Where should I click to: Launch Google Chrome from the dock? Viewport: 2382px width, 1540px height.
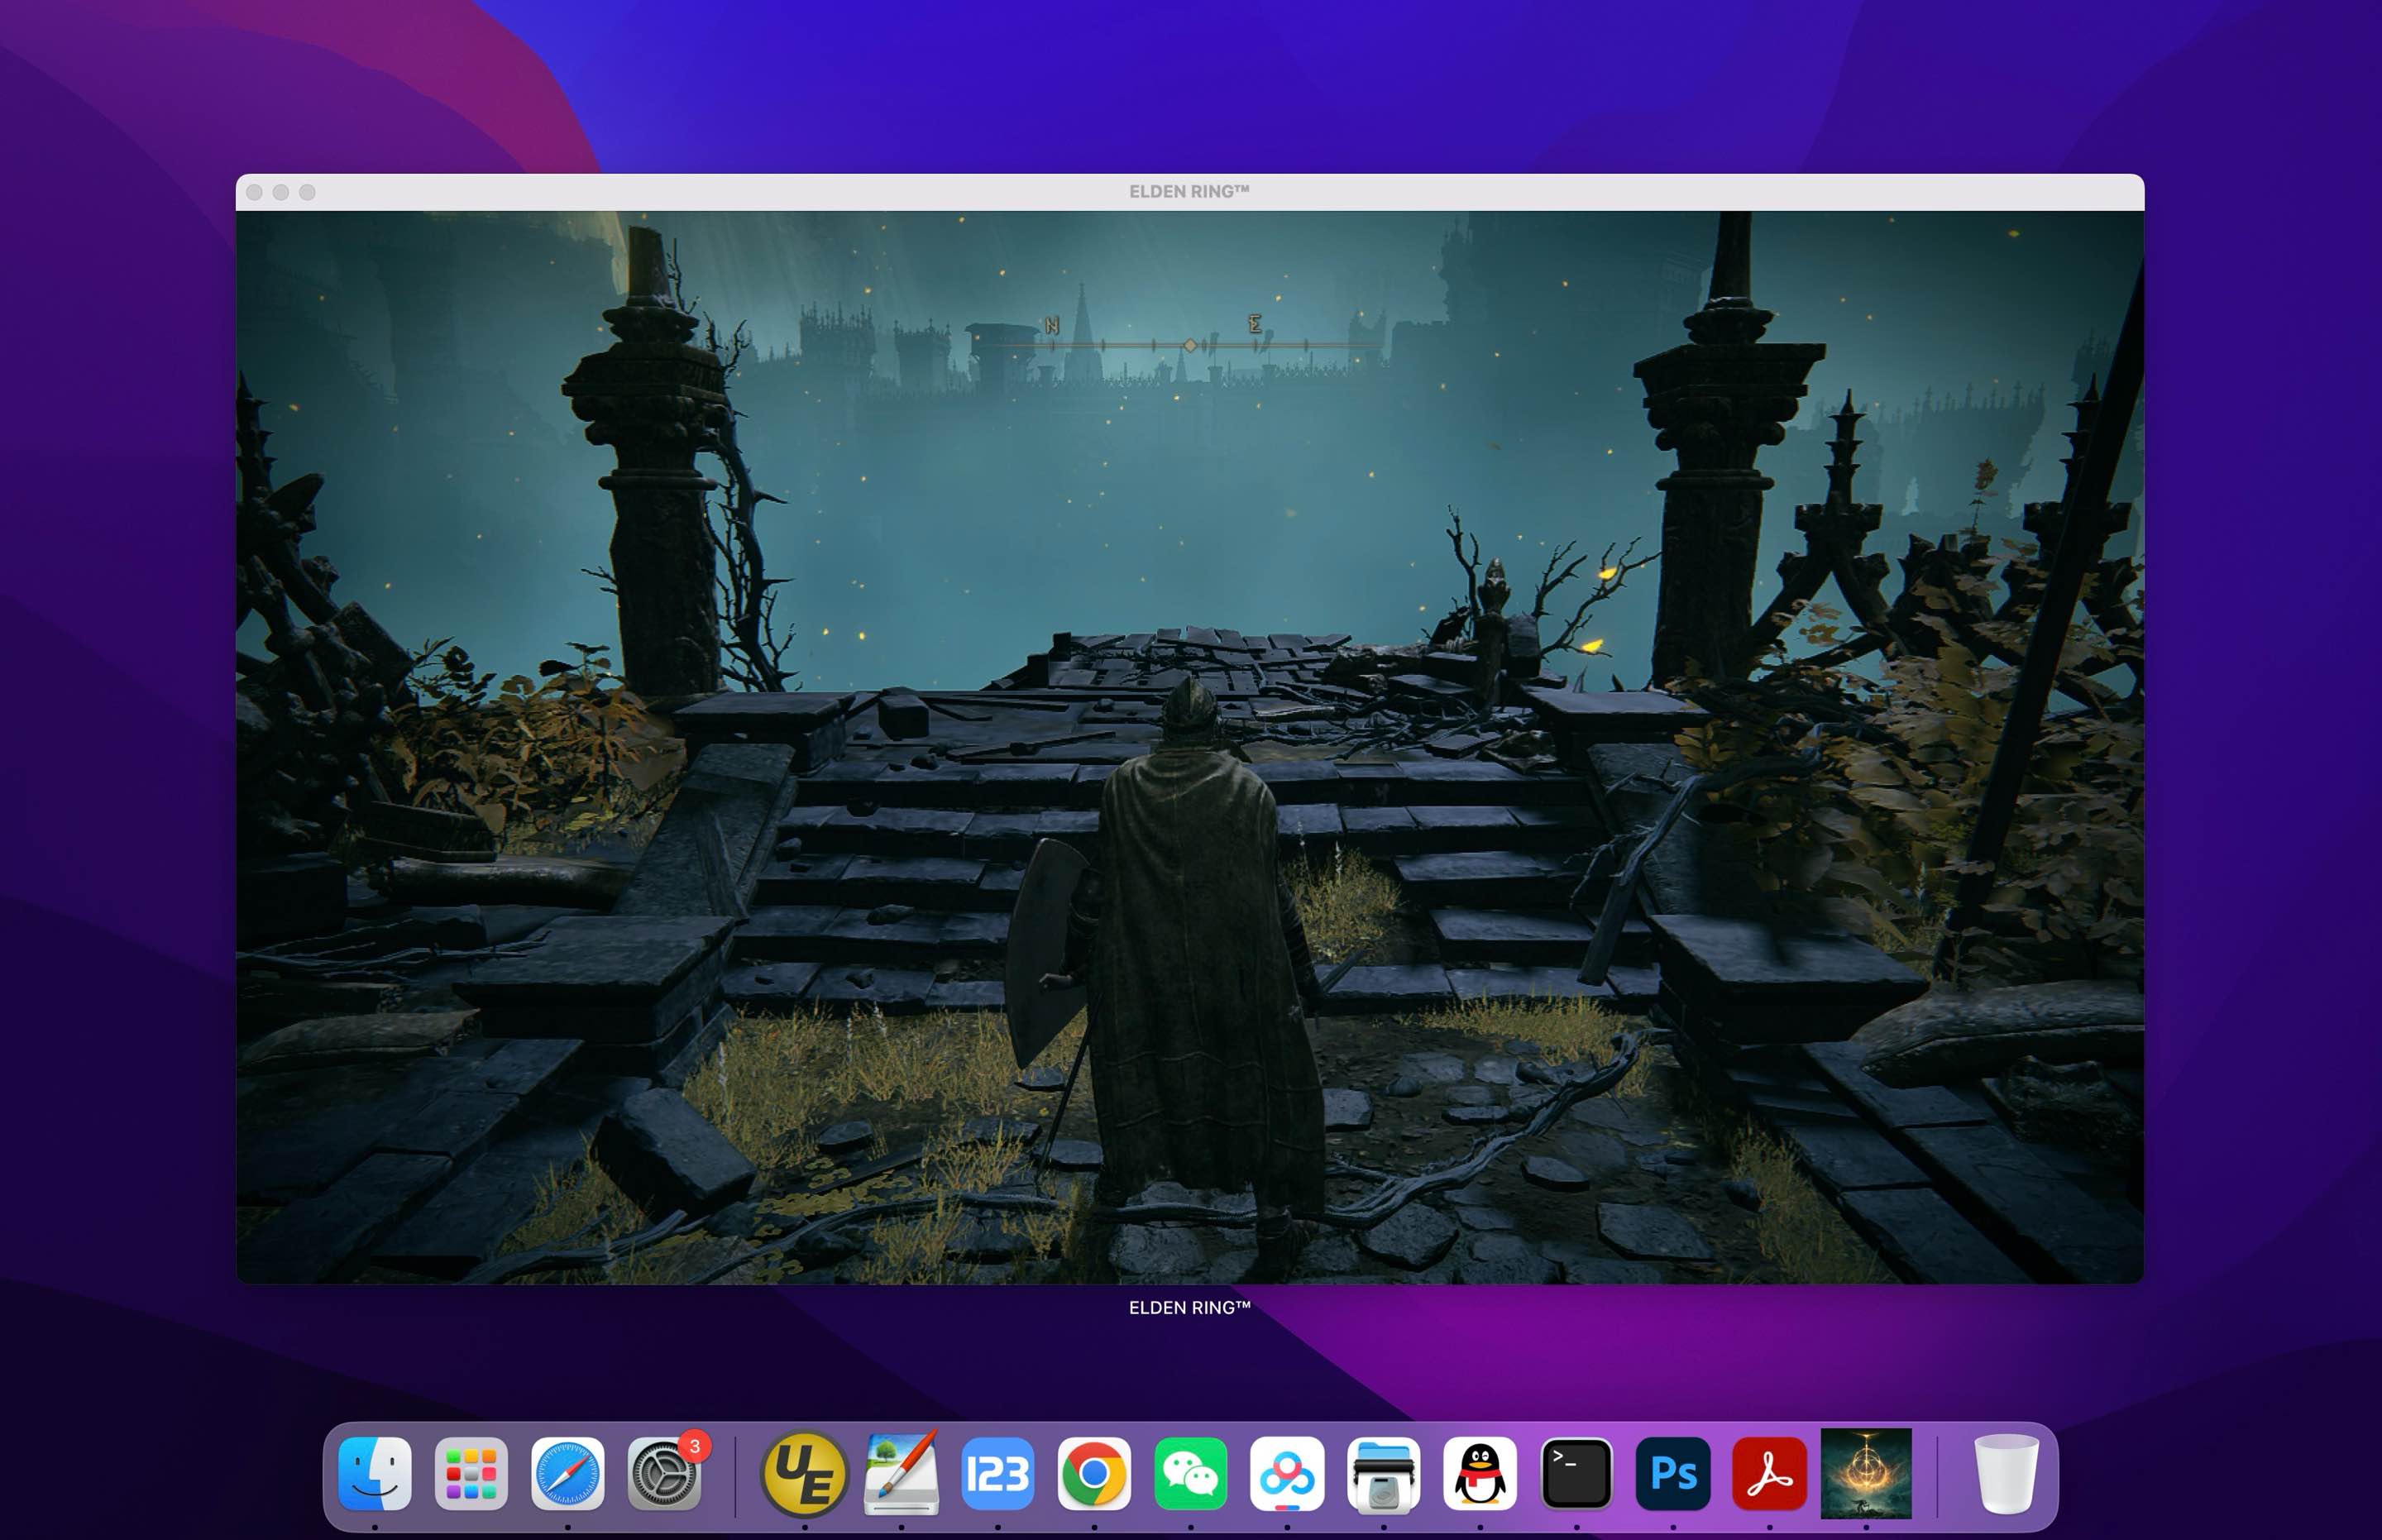[x=1094, y=1473]
